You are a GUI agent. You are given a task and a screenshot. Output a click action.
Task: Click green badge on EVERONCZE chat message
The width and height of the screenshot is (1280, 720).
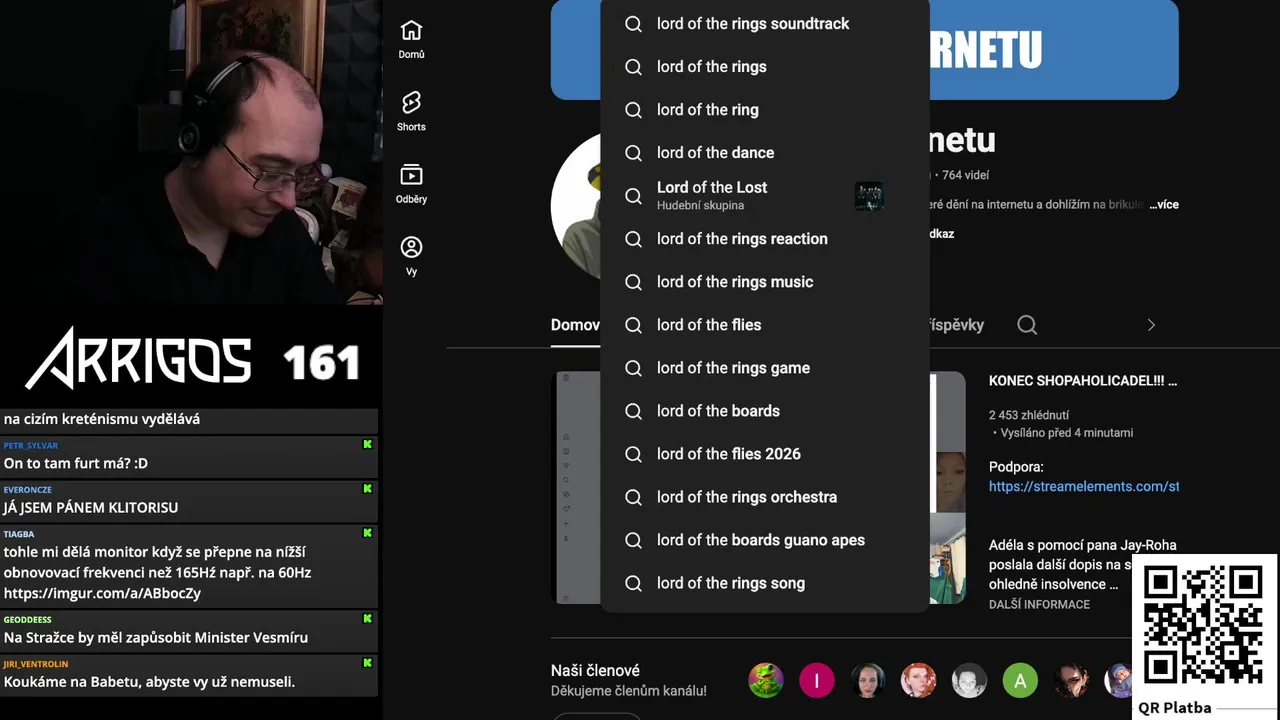(x=367, y=489)
